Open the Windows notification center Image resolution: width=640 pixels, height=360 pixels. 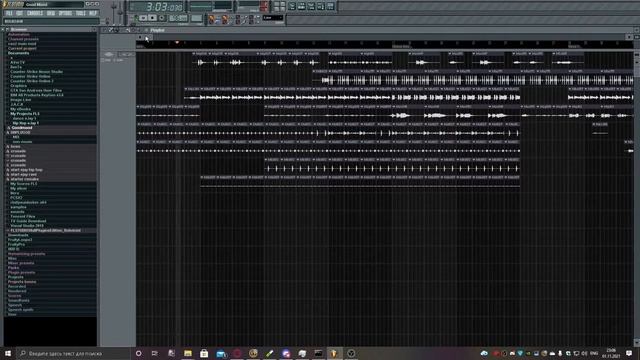(629, 353)
